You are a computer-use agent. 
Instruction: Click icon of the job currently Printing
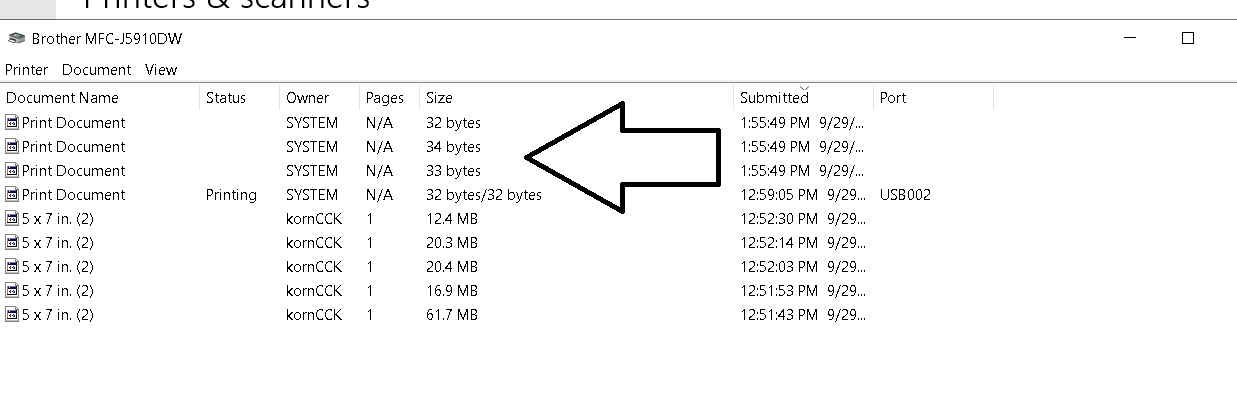tap(12, 195)
